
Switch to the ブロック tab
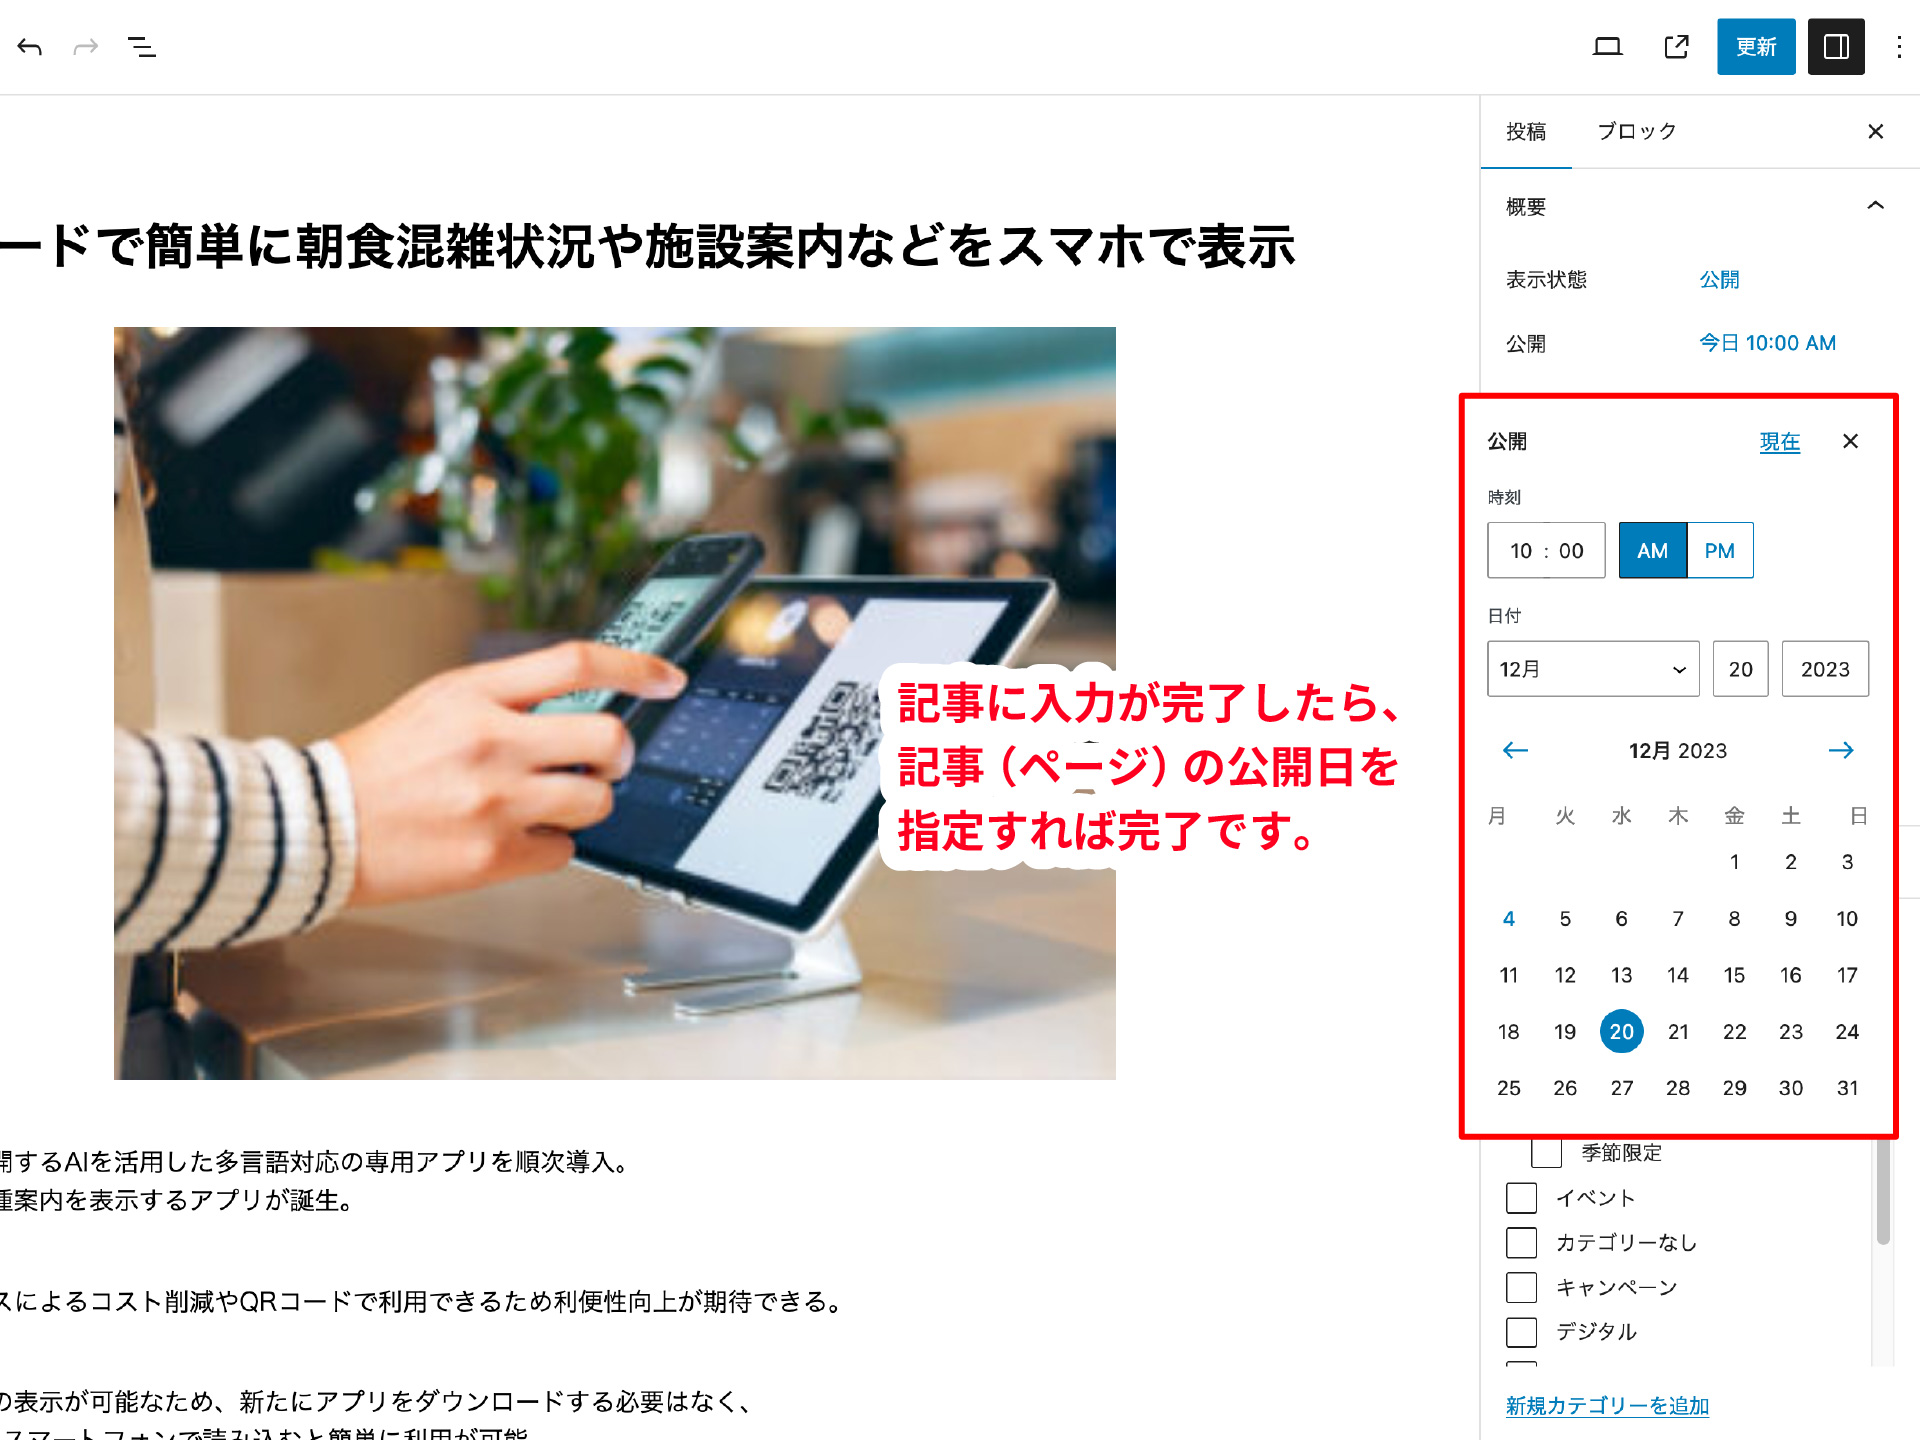click(x=1636, y=131)
